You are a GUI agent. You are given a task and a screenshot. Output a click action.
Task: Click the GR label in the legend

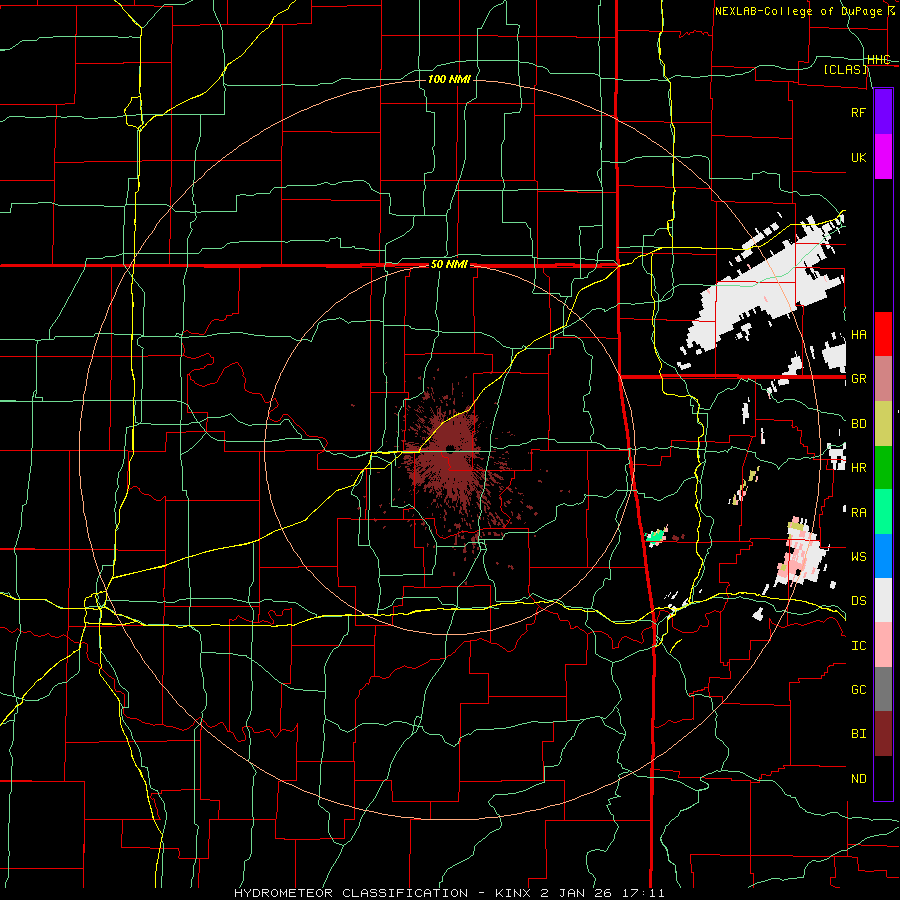coord(859,379)
